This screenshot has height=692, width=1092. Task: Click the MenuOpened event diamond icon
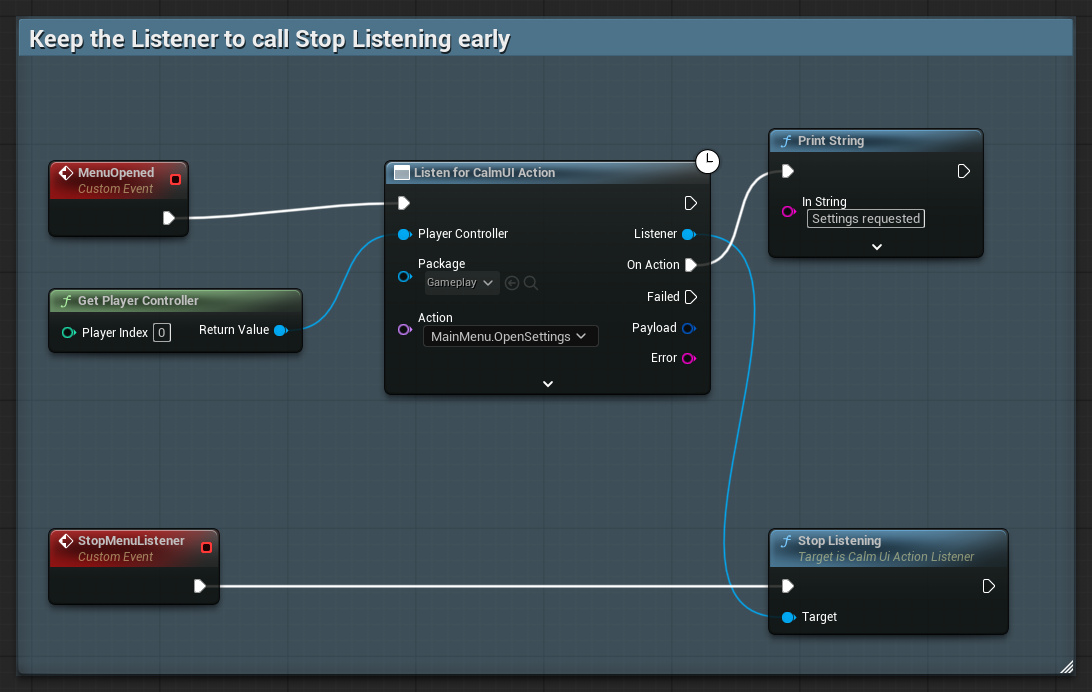point(66,173)
